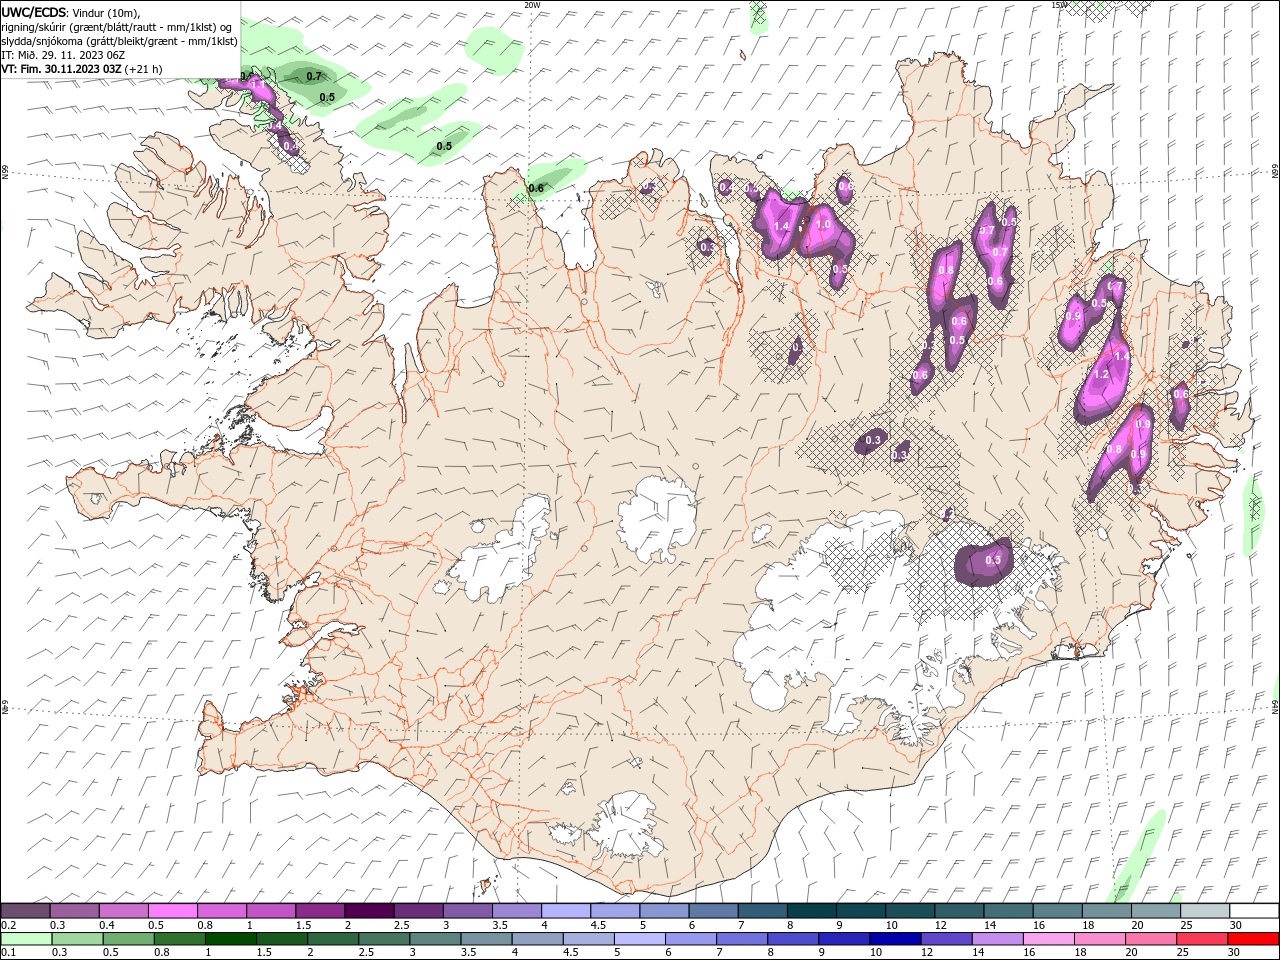1280x960 pixels.
Task: Click the 'VT: Fim. 30.11.2023 03Z (+21 h)' line
Action: coord(82,69)
